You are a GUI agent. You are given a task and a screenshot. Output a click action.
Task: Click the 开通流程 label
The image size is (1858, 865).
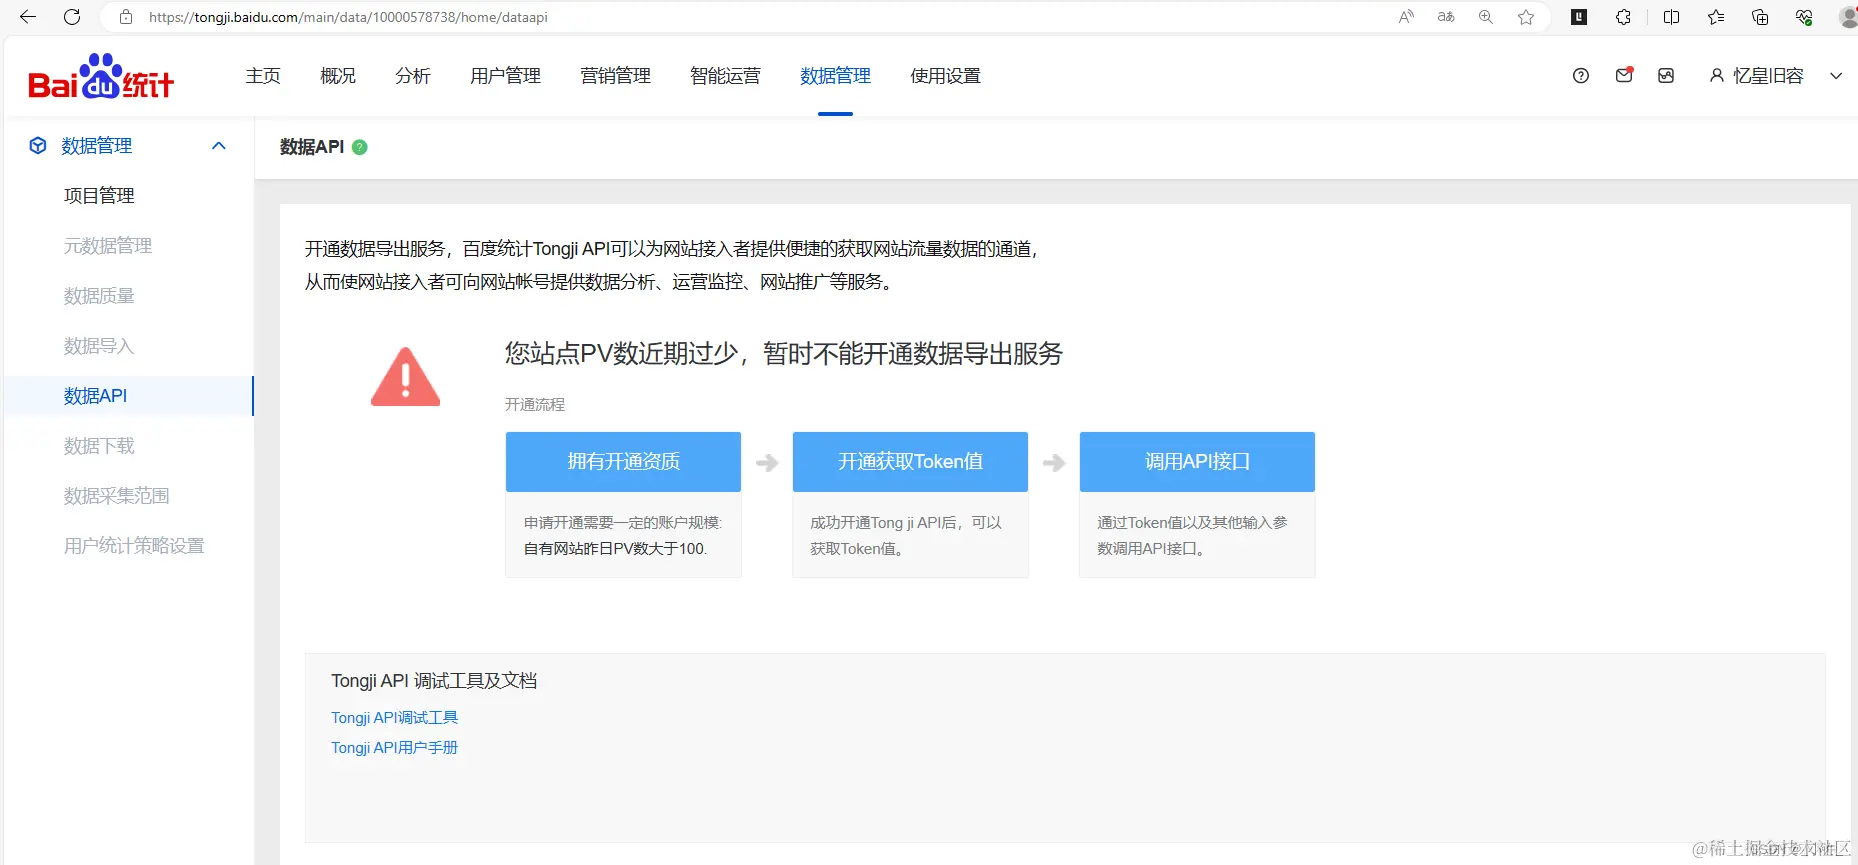click(535, 404)
